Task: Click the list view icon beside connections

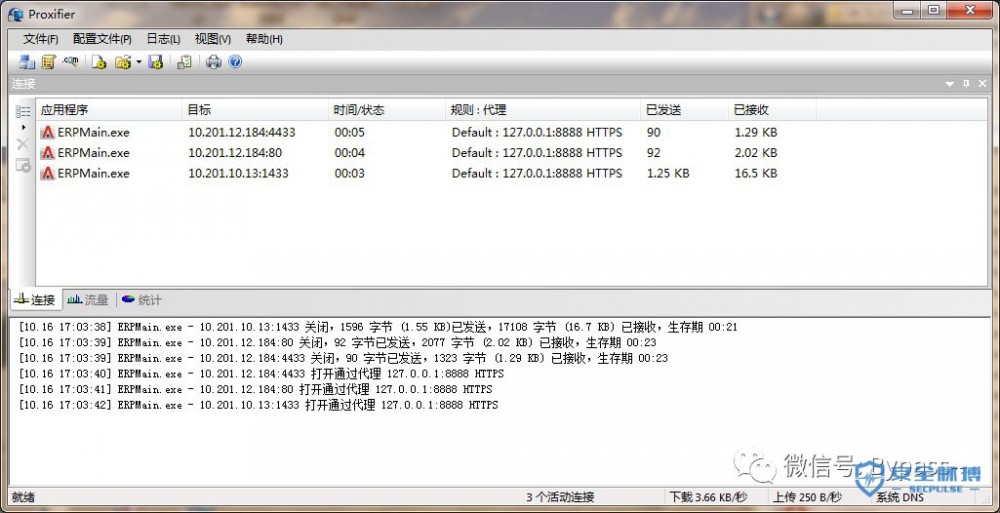Action: (23, 112)
